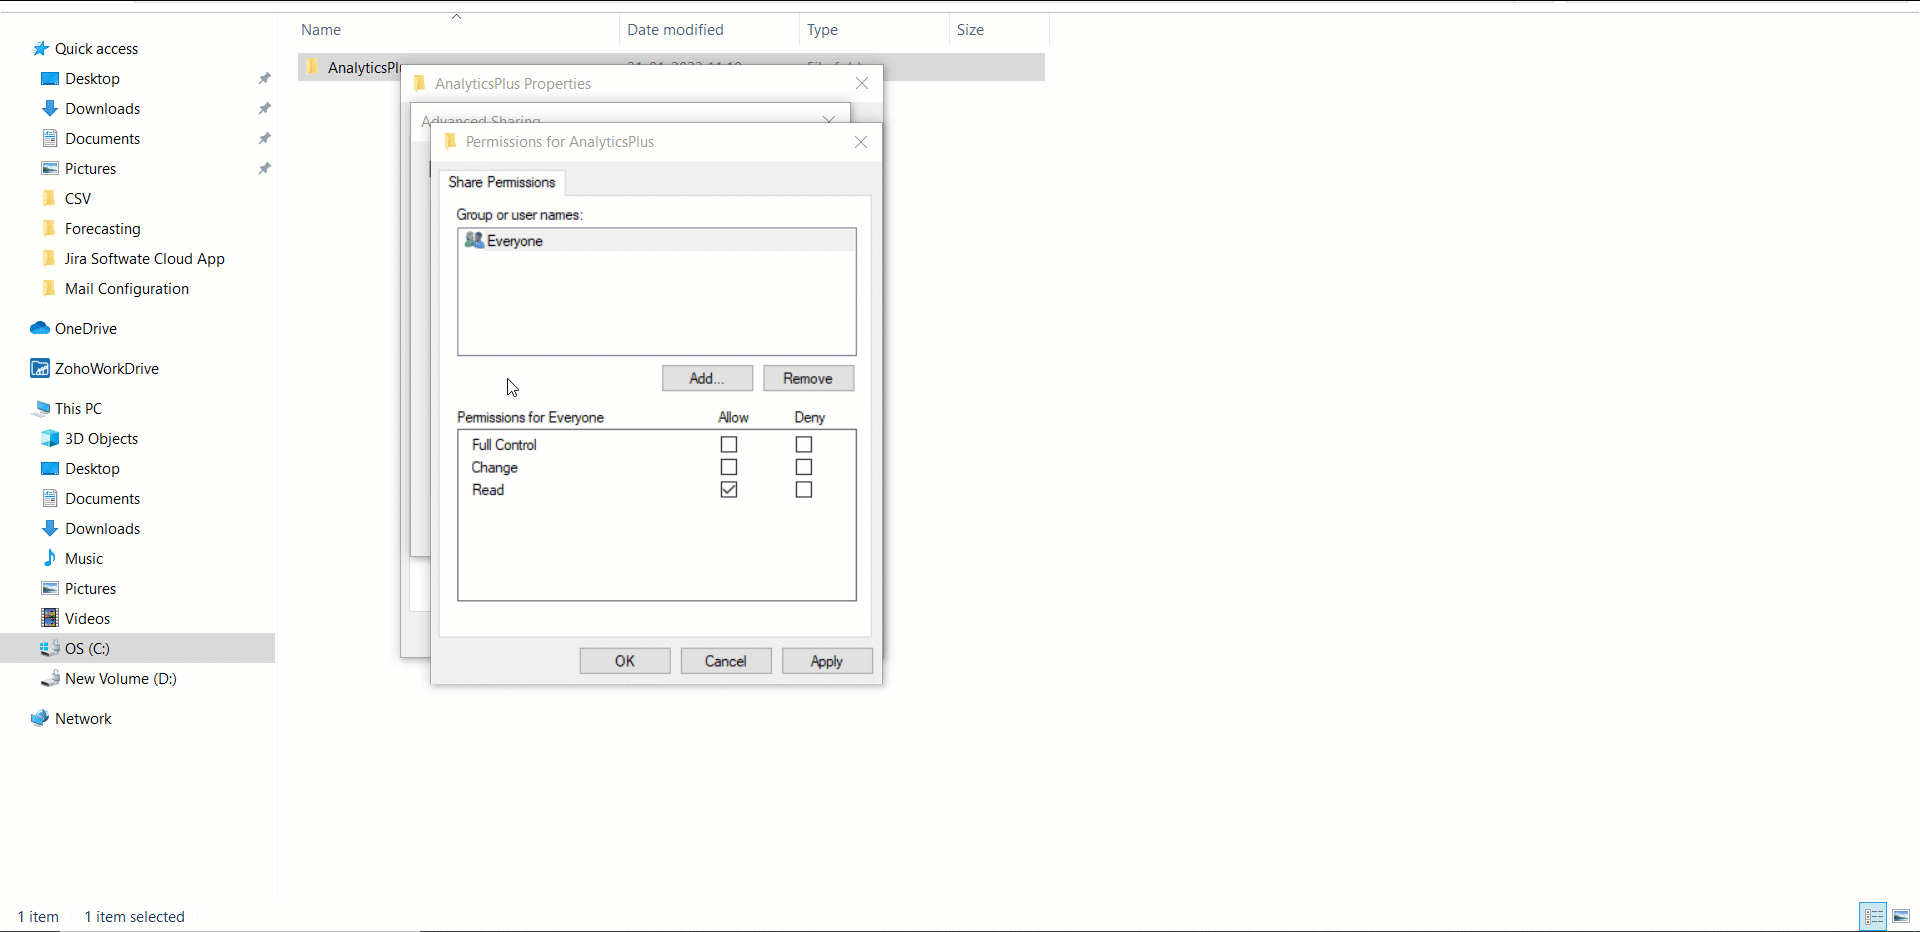Click Add... to add a user
Screen dimensions: 1920x932
point(707,378)
